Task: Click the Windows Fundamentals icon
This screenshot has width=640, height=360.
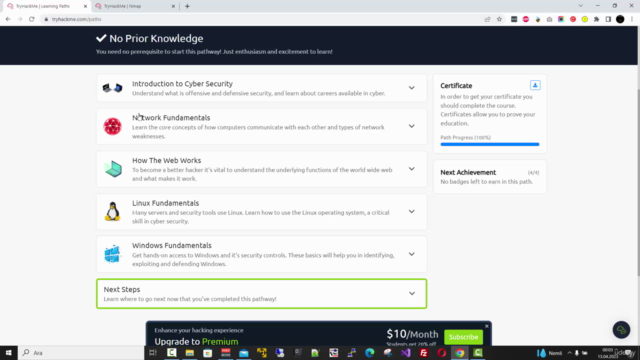Action: coord(112,254)
